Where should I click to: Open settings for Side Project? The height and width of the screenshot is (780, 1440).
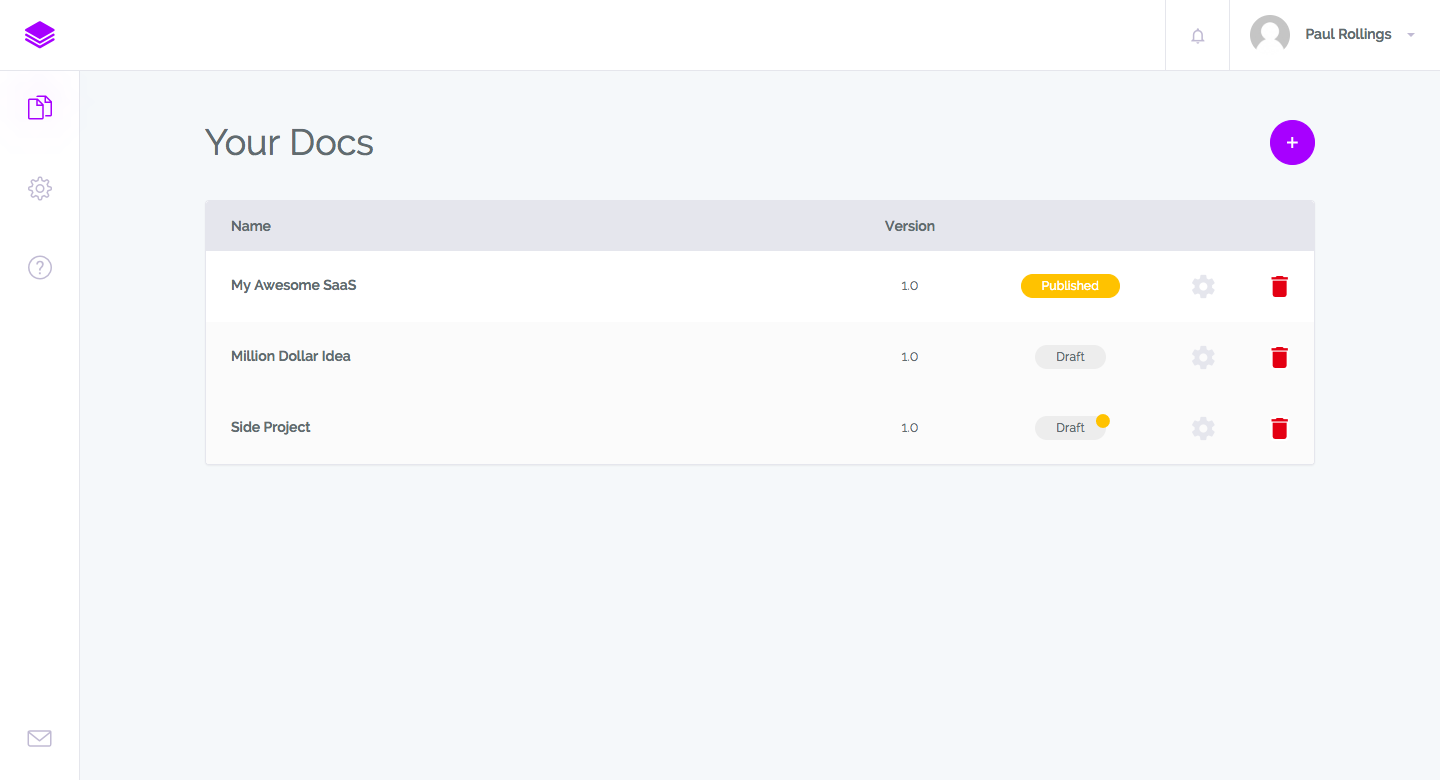tap(1203, 428)
